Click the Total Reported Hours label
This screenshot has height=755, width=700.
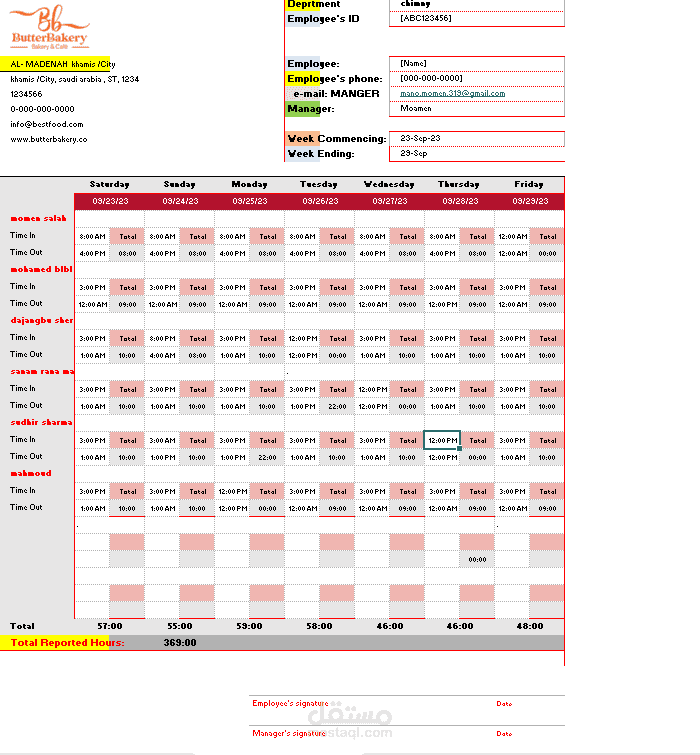[67, 643]
